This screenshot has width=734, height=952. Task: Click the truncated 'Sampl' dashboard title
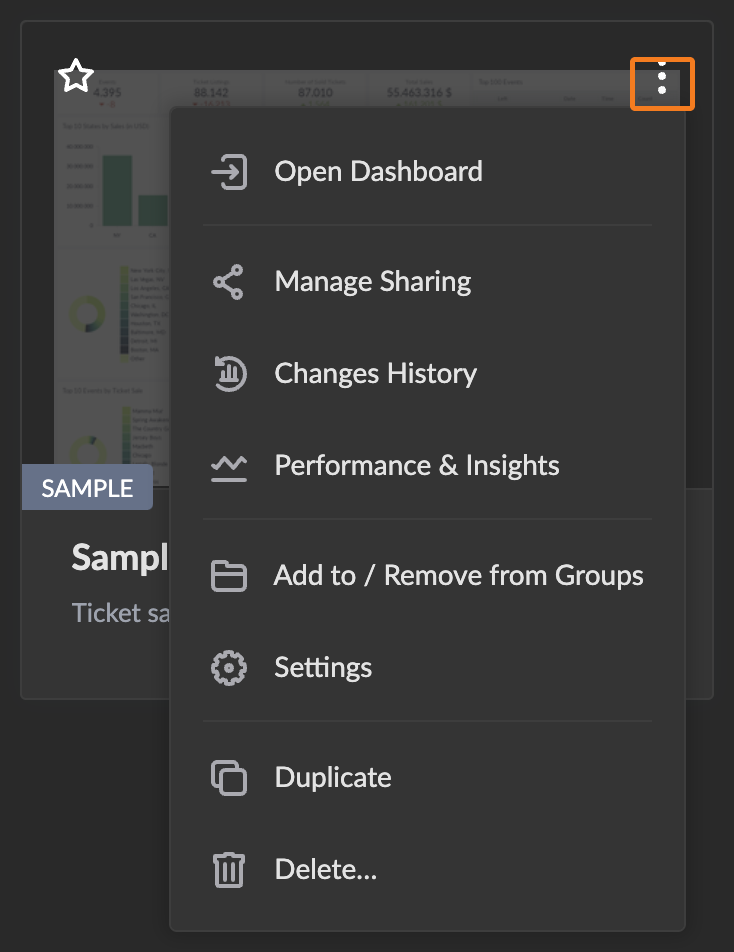[120, 557]
